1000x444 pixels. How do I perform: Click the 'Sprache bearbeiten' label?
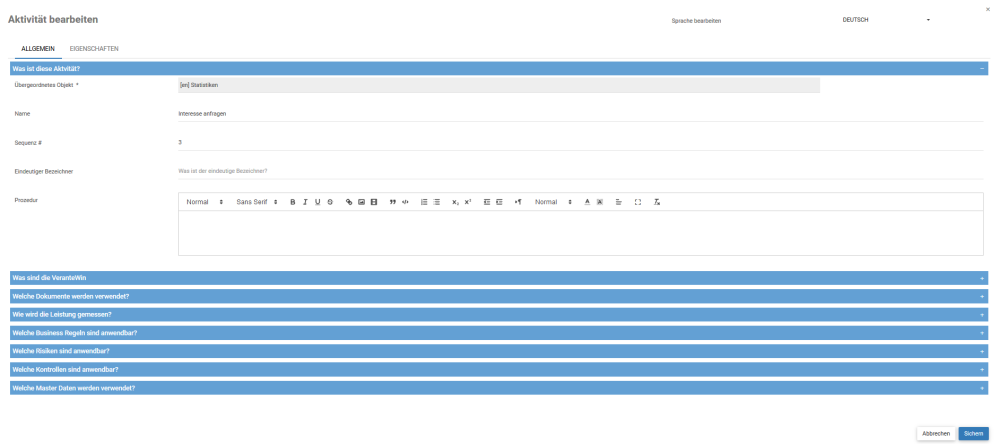[x=696, y=21]
